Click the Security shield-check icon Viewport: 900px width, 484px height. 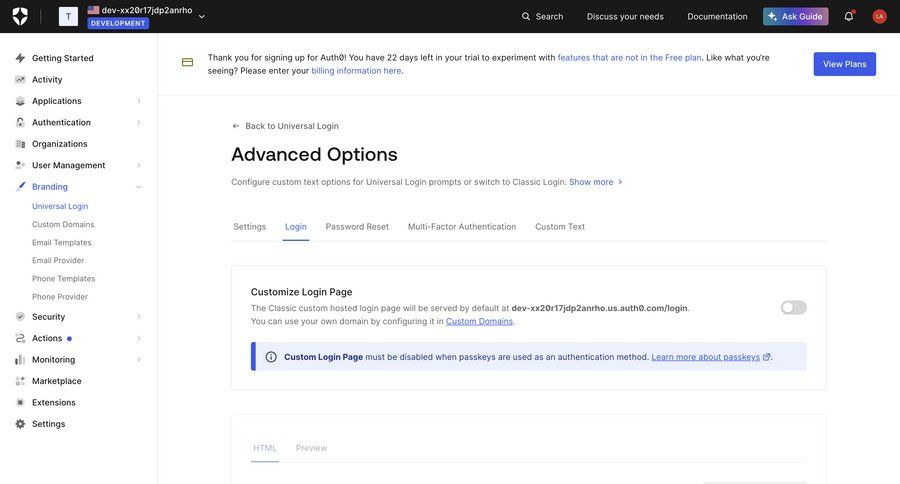tap(20, 316)
